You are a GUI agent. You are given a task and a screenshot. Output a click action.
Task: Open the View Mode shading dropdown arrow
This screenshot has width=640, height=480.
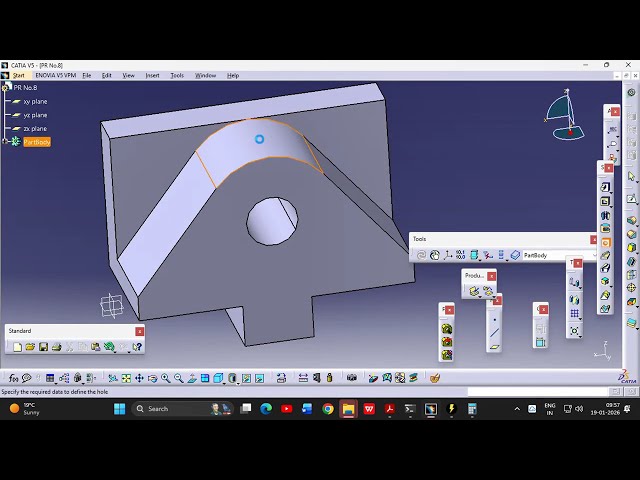[238, 383]
